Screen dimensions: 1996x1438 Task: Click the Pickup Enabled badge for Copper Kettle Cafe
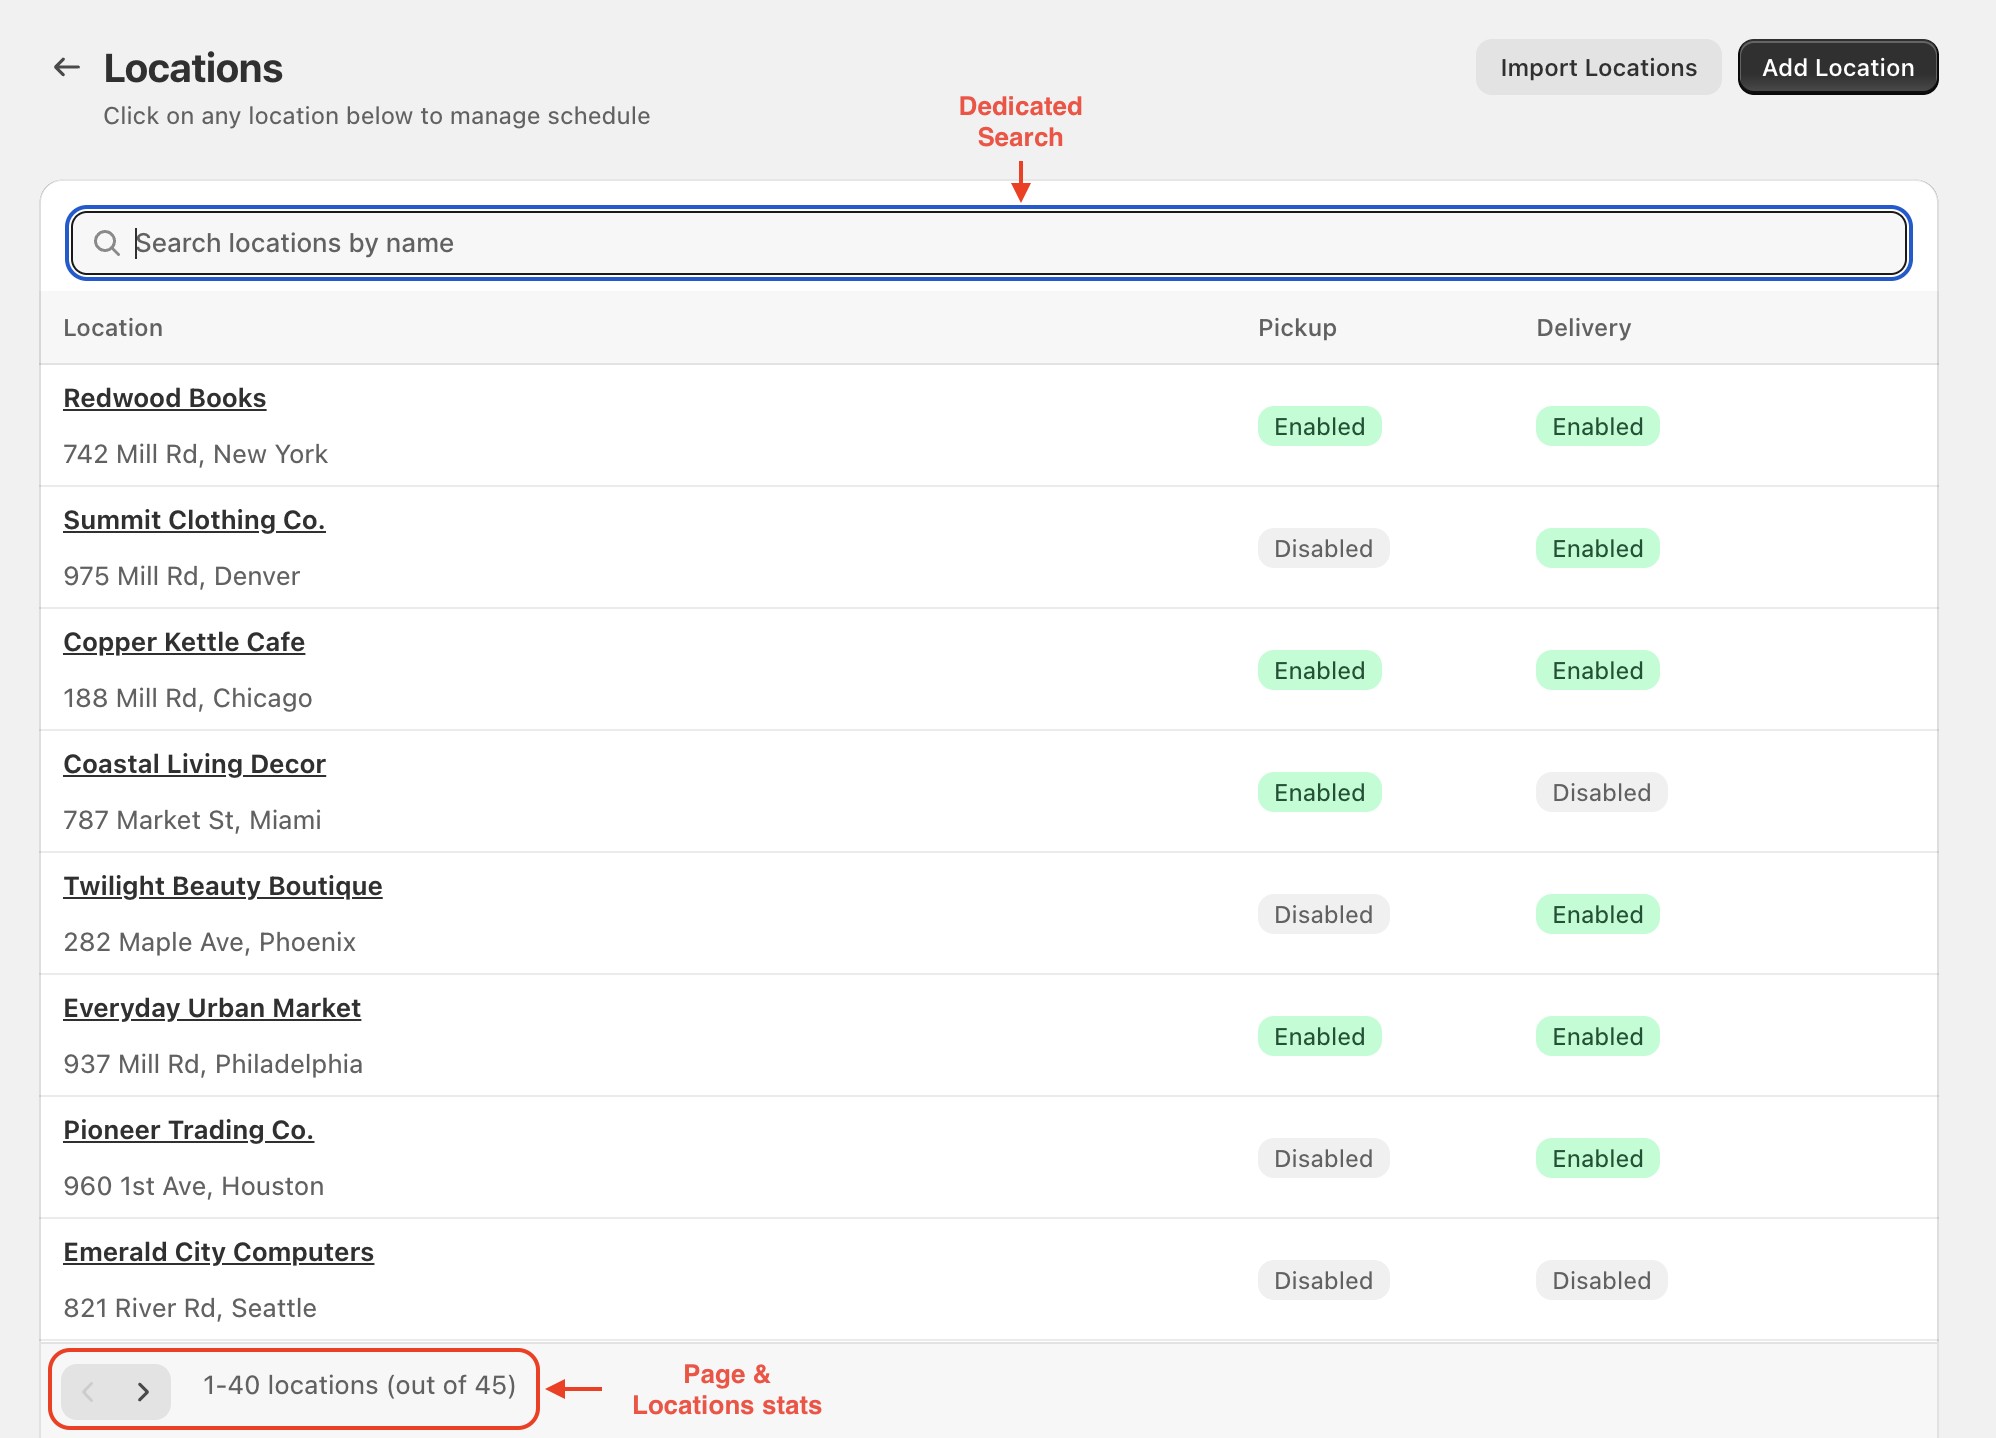click(1320, 671)
